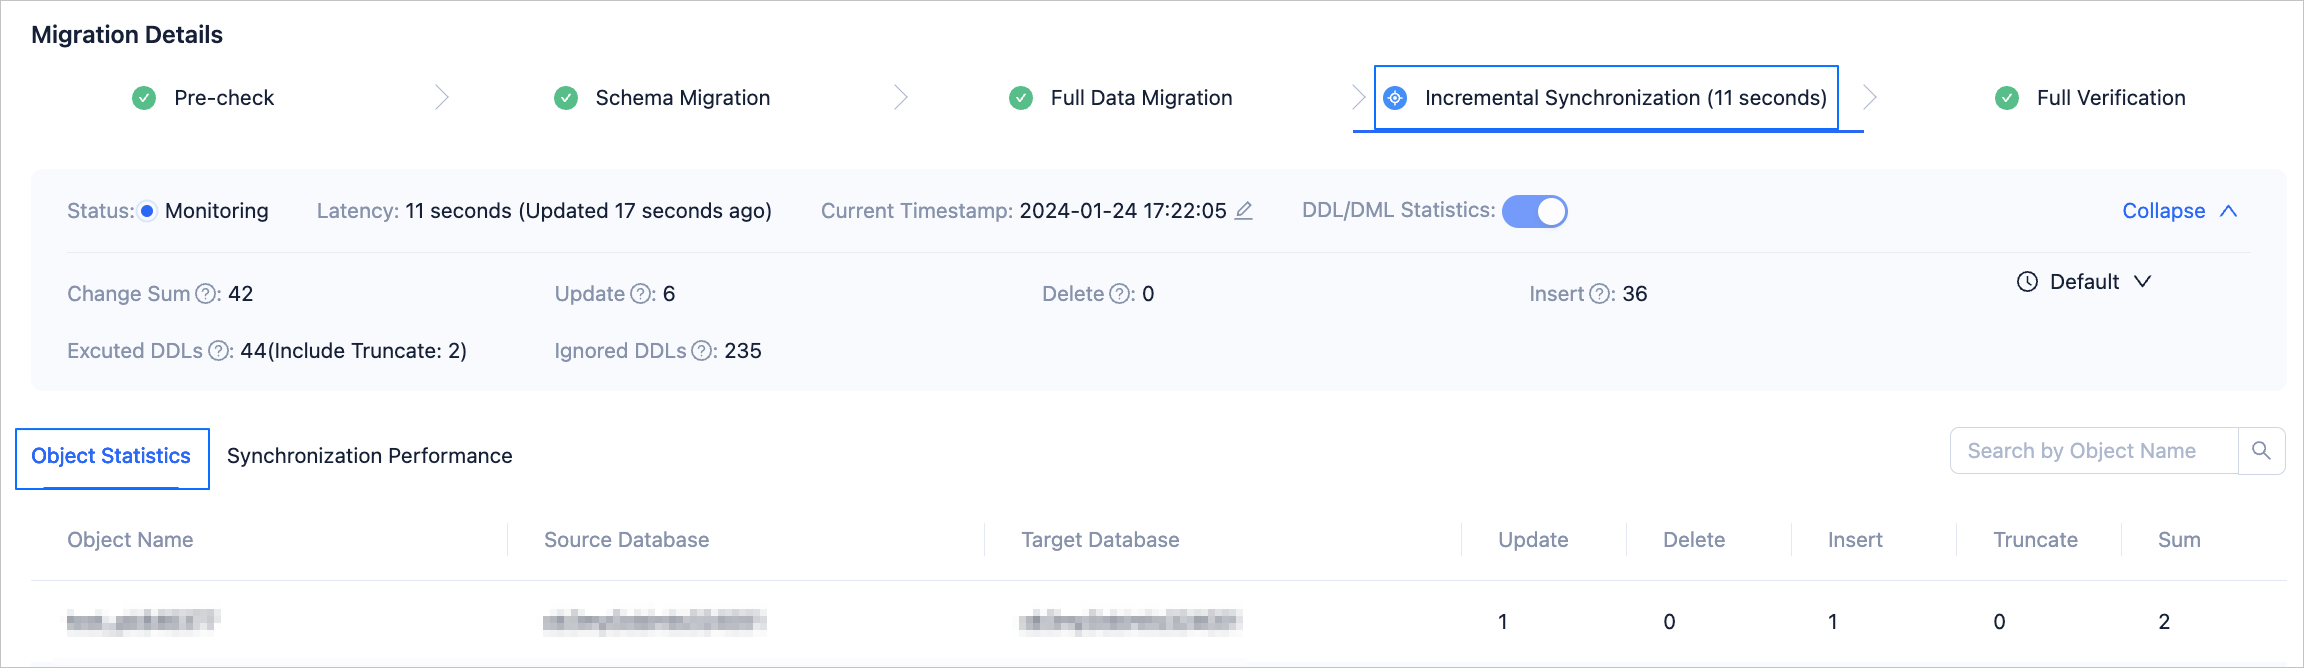The width and height of the screenshot is (2304, 668).
Task: Switch to the Object Statistics tab
Action: pos(111,456)
